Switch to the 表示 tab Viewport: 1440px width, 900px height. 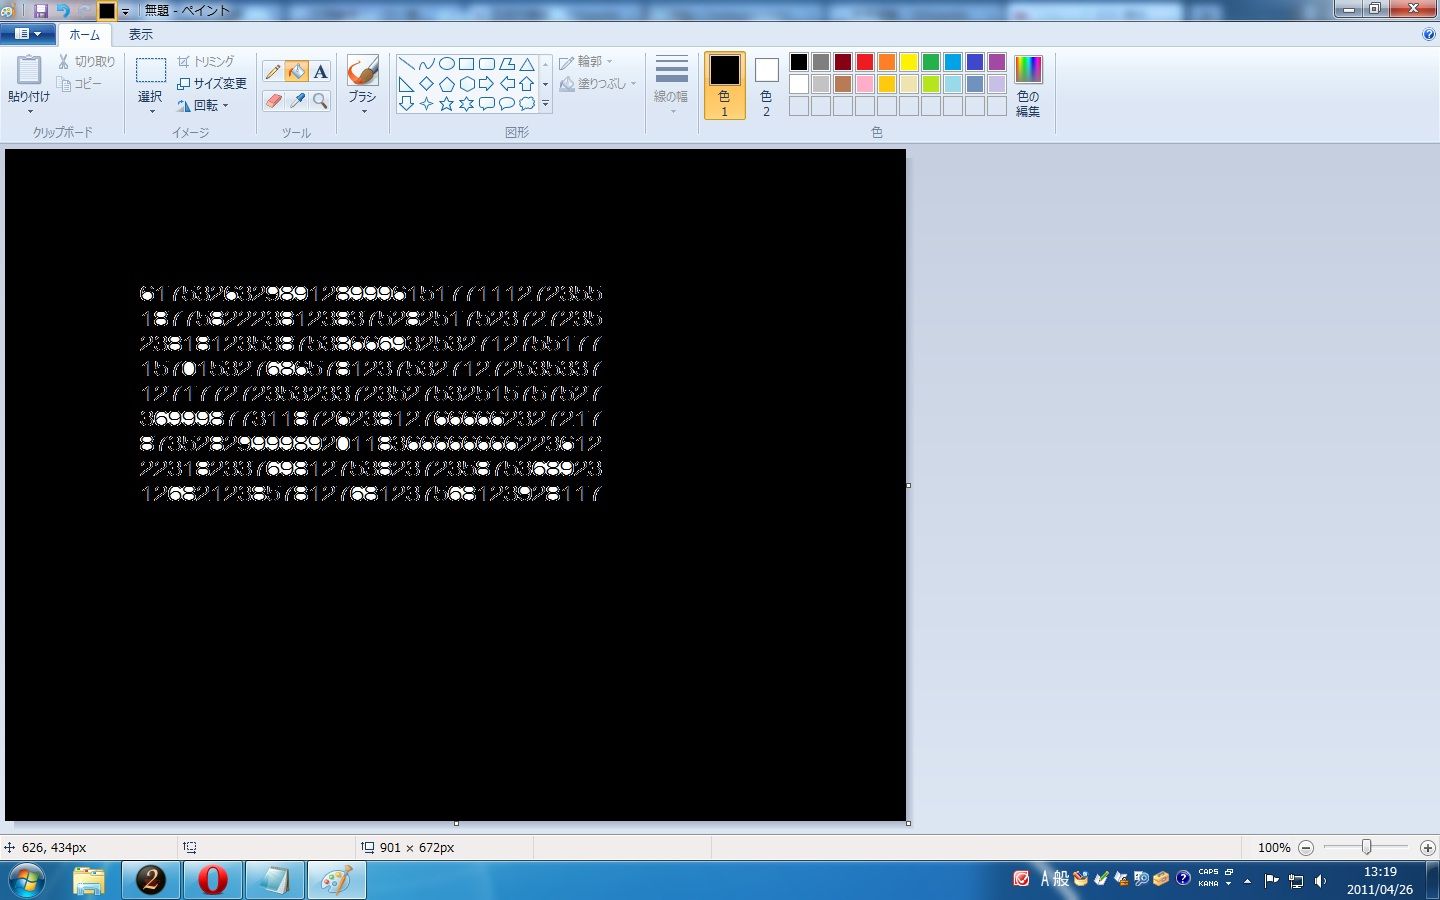coord(140,34)
